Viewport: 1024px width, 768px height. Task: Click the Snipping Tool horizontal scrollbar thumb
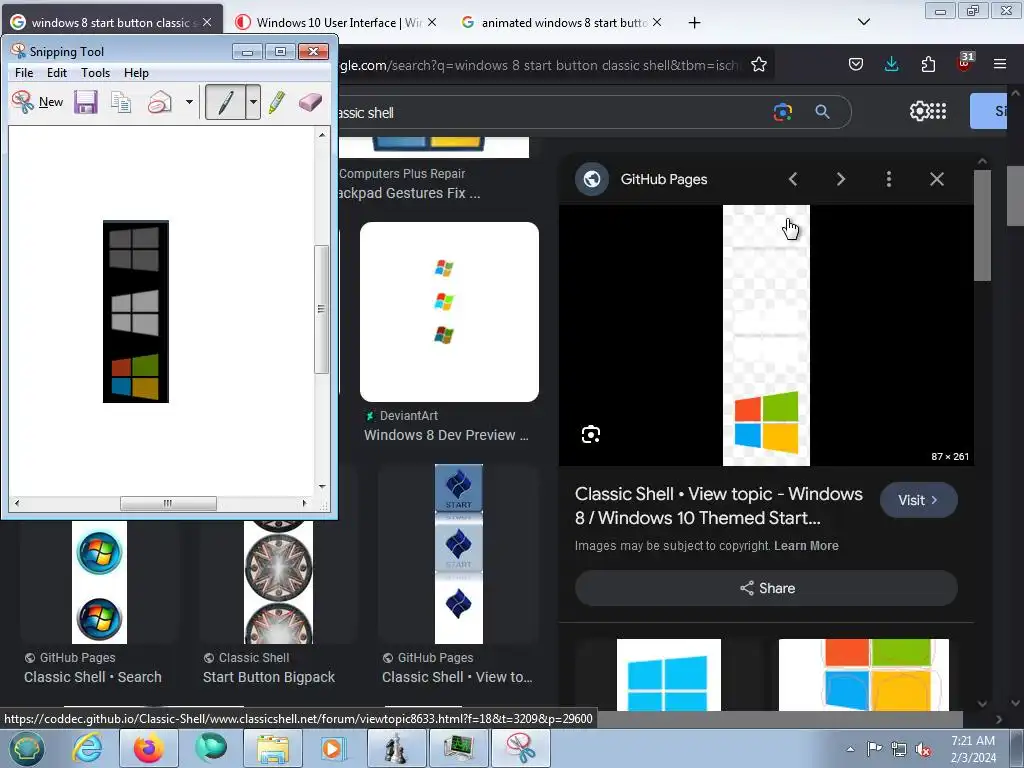[x=168, y=504]
